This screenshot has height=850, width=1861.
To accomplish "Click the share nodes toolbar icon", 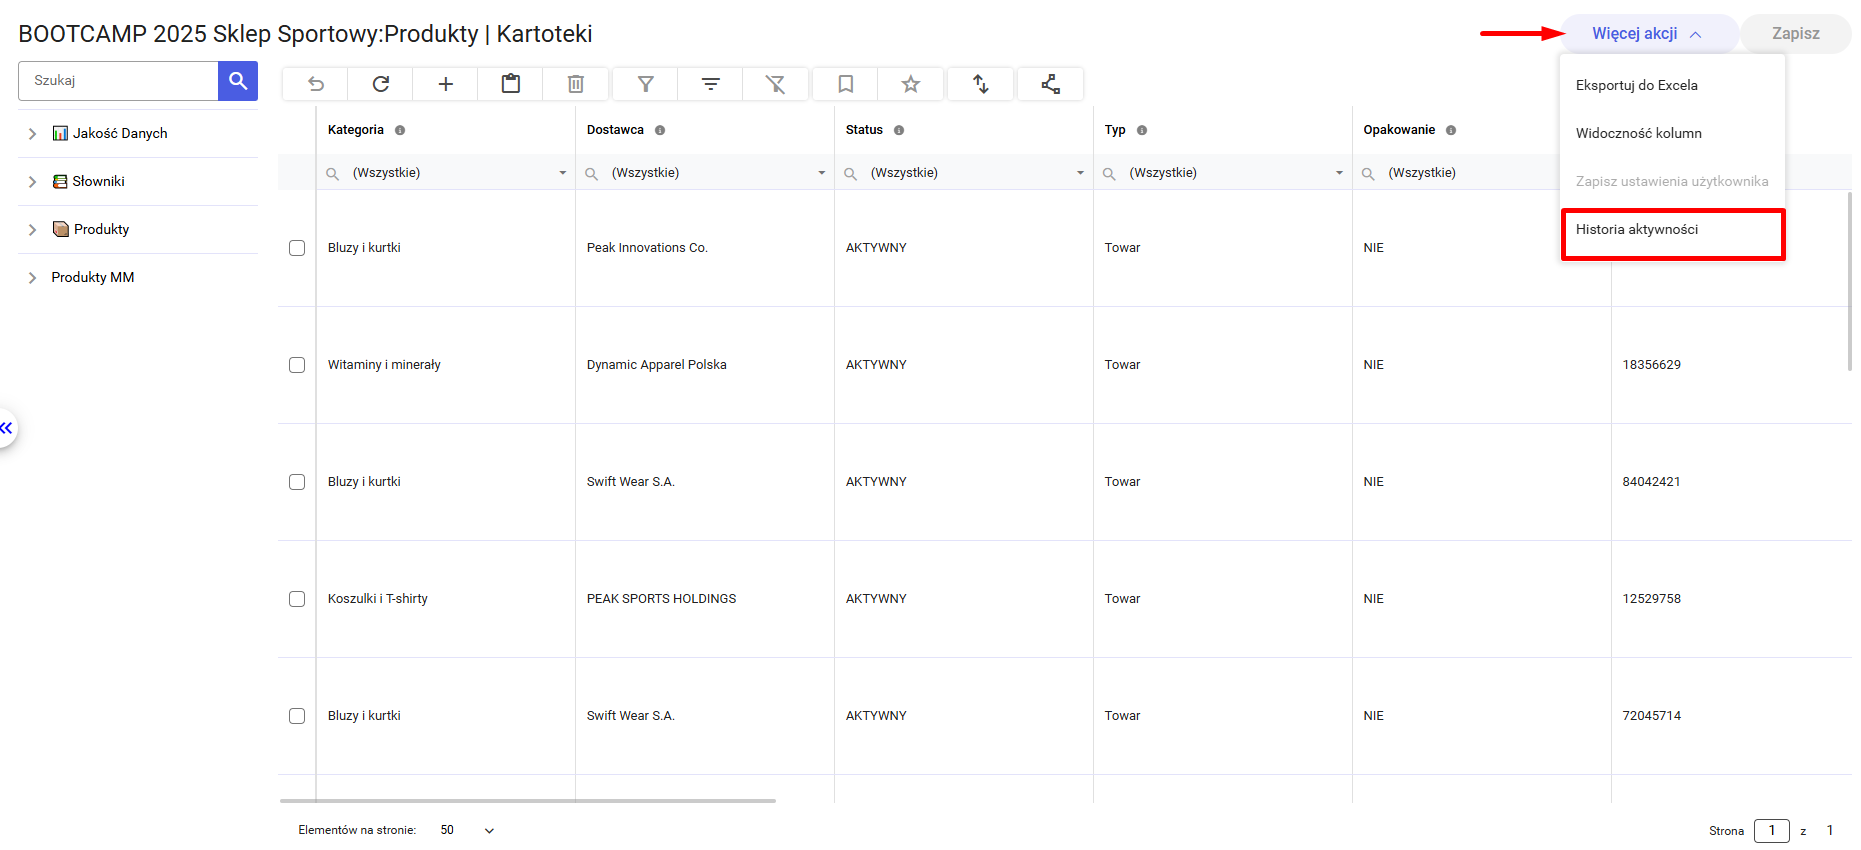I will (x=1050, y=84).
